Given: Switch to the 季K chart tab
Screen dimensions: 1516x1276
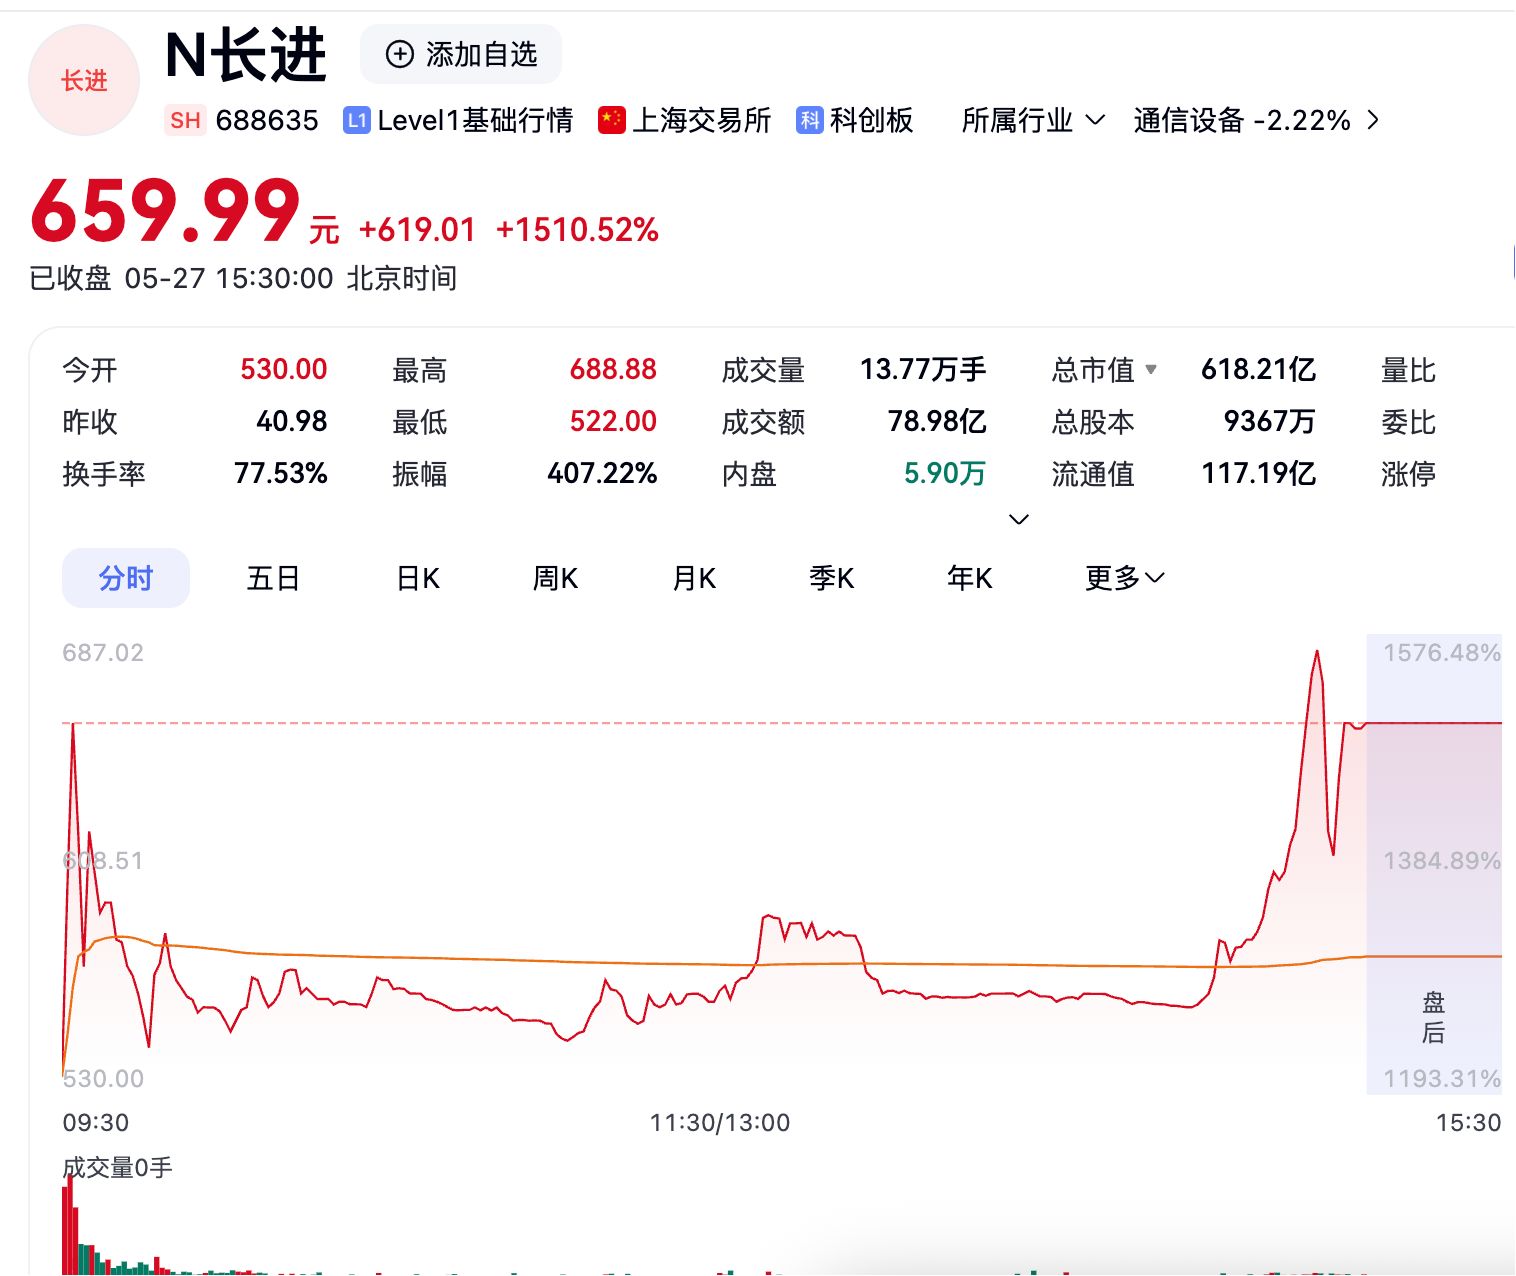Looking at the screenshot, I should [x=831, y=578].
